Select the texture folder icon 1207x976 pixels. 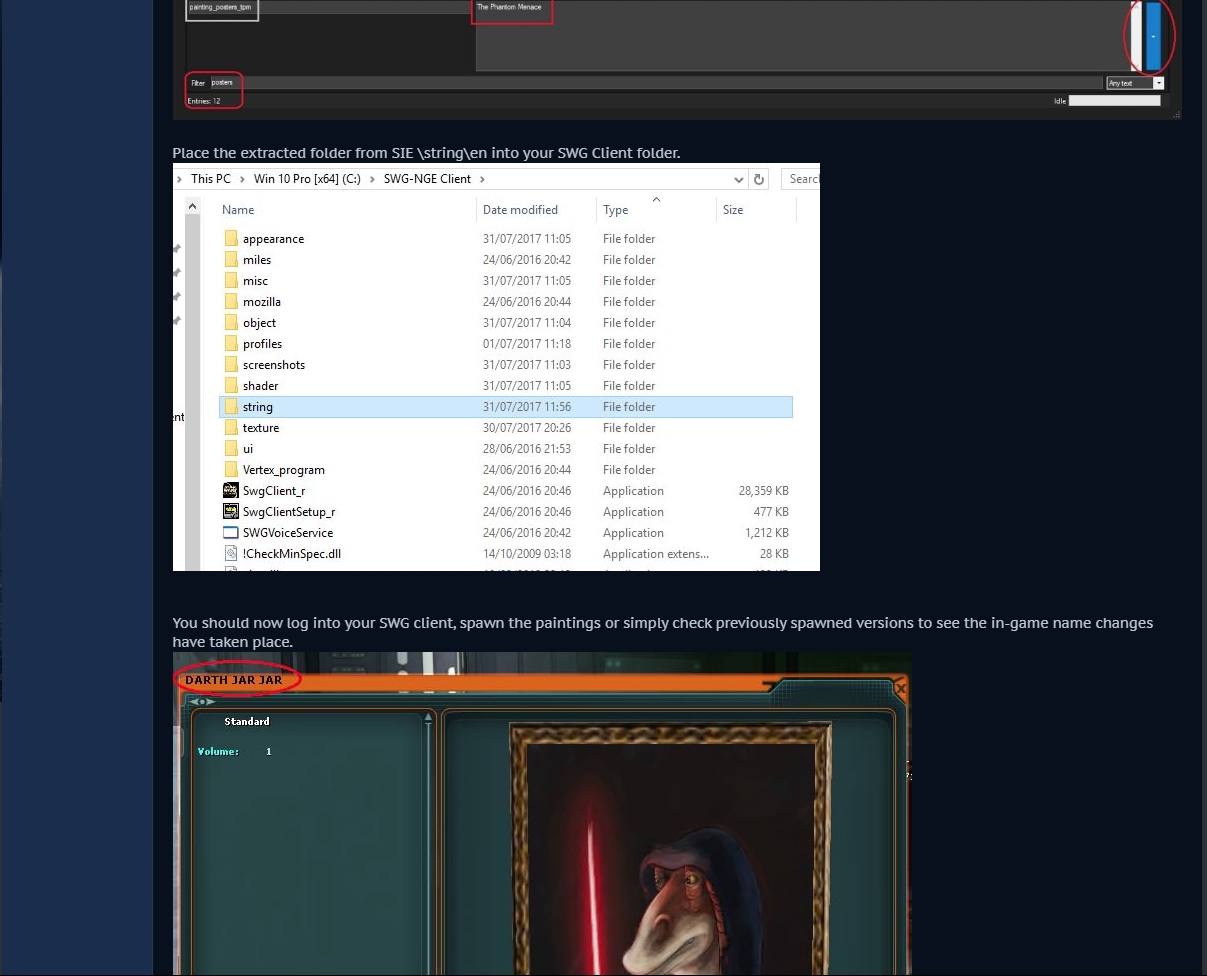(231, 428)
